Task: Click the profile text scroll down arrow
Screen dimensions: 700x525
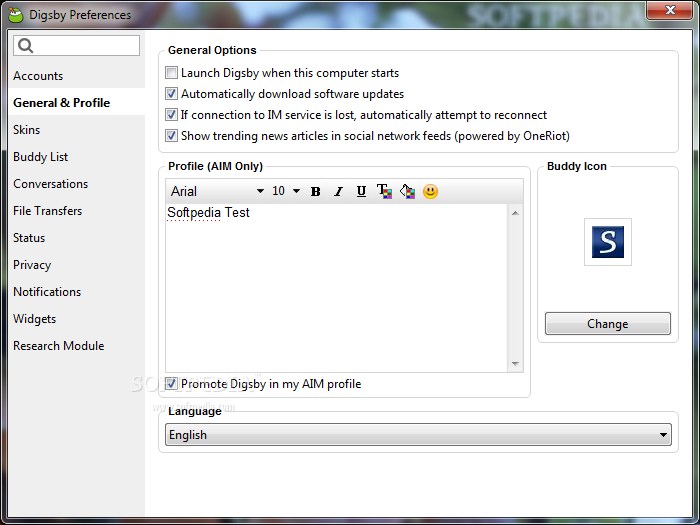Action: 515,364
